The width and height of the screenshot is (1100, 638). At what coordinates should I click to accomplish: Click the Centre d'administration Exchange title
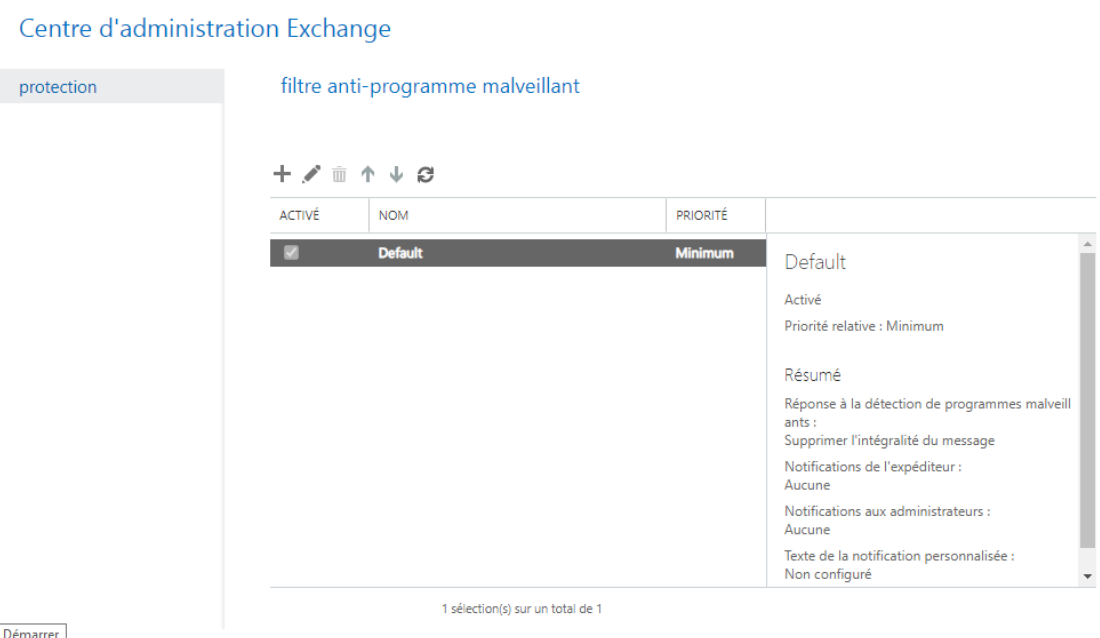point(205,29)
